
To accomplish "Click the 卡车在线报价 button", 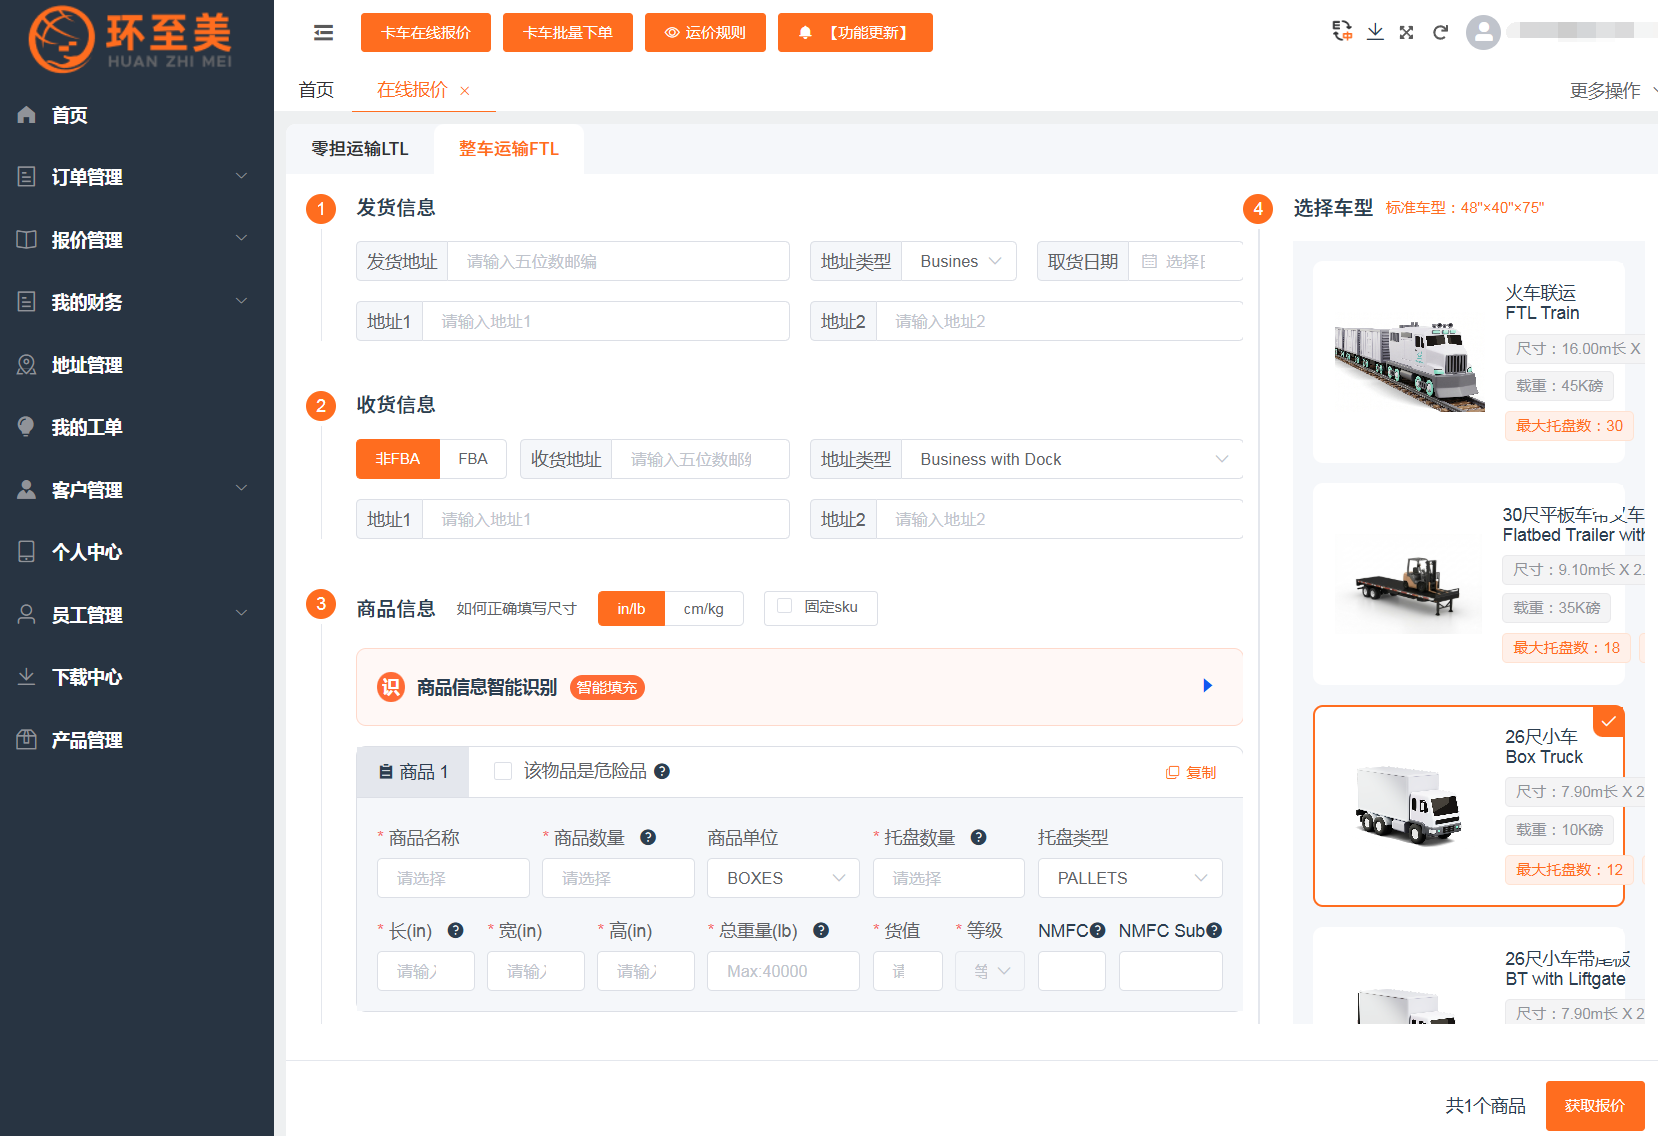I will [426, 32].
